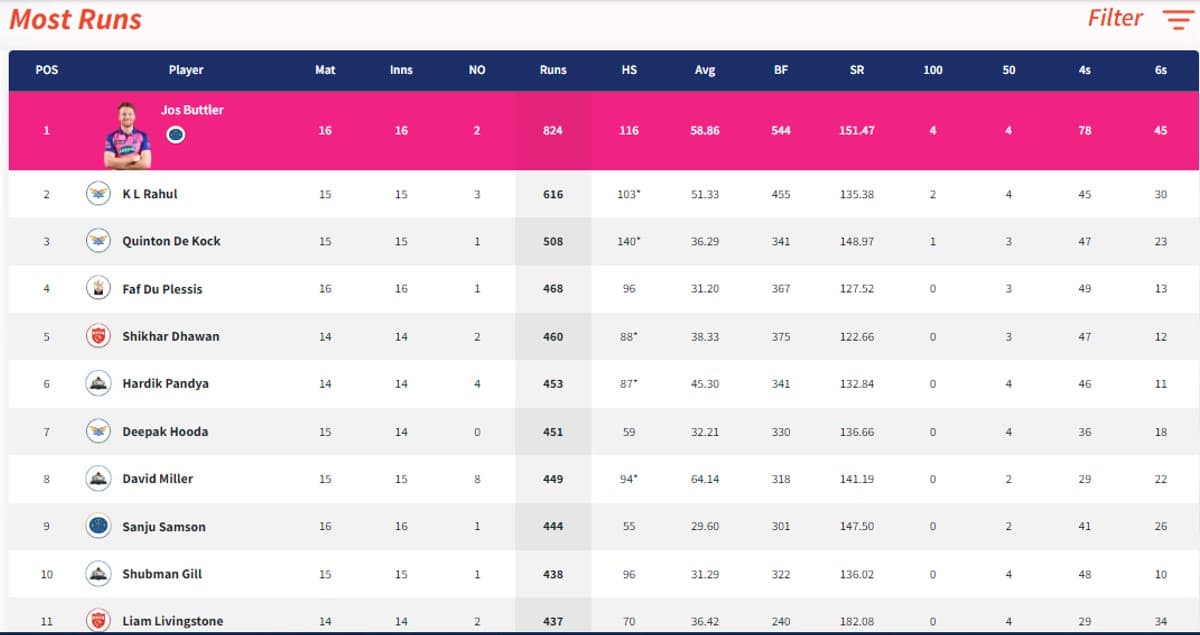Click Liam Livingstone's team logo
The width and height of the screenshot is (1200, 635).
[x=98, y=620]
